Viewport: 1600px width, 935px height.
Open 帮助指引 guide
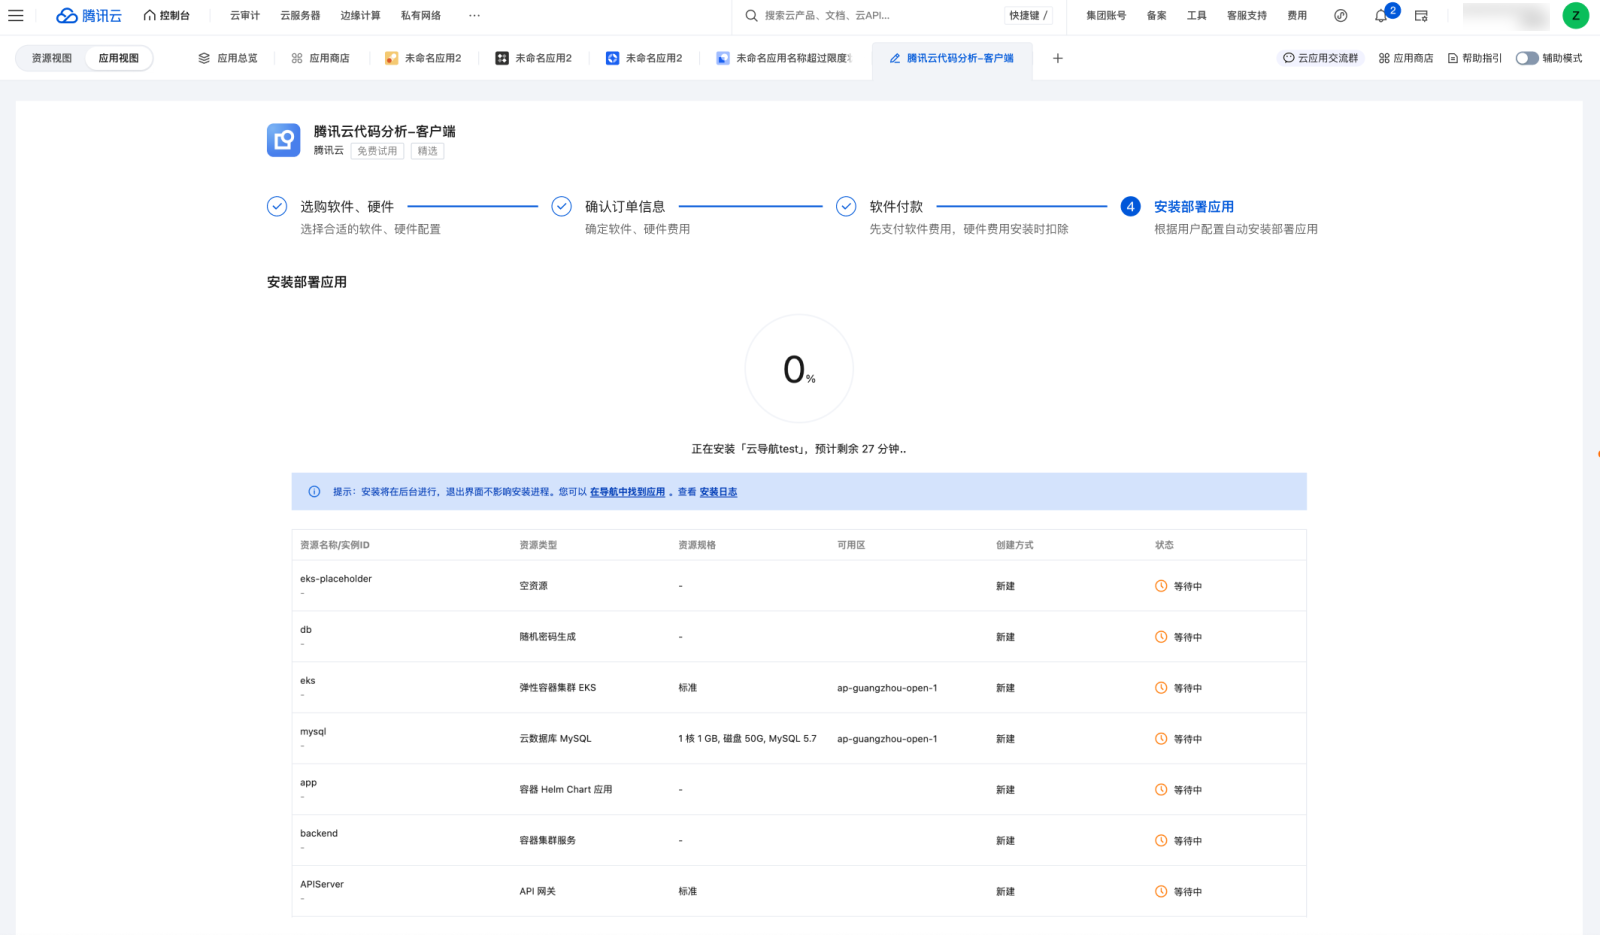pyautogui.click(x=1475, y=58)
